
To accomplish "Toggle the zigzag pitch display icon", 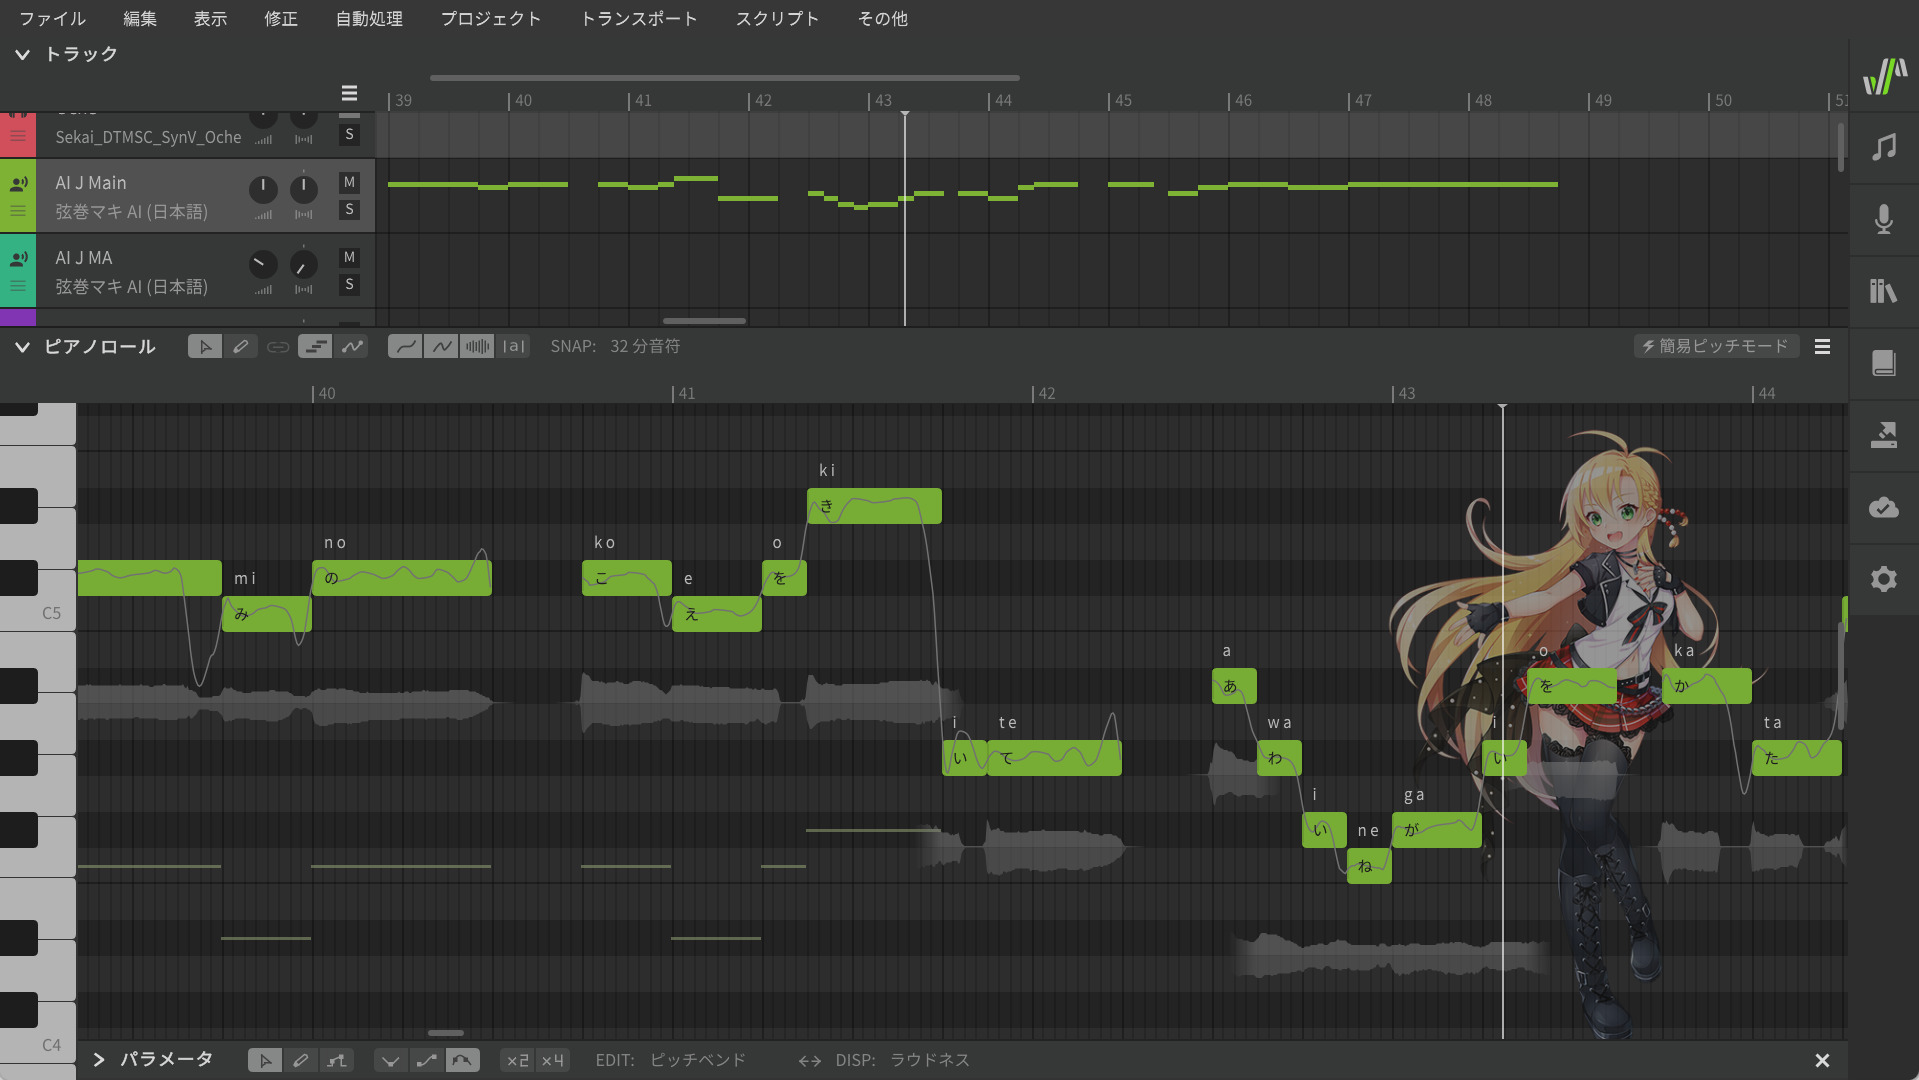I will coord(441,346).
